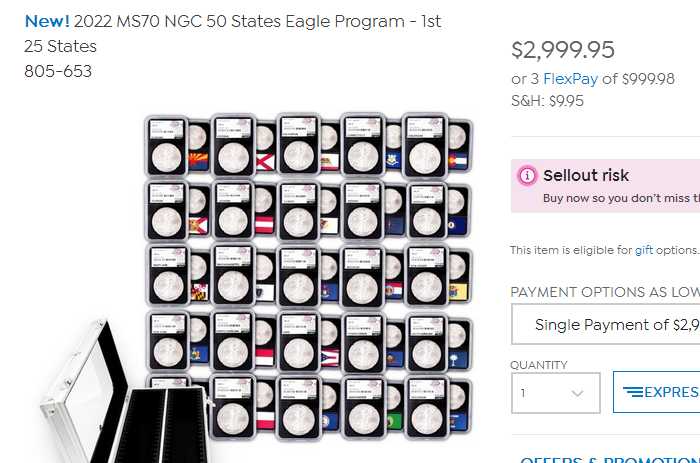
Task: Expand the Single Payment options dropdown
Action: pos(605,324)
